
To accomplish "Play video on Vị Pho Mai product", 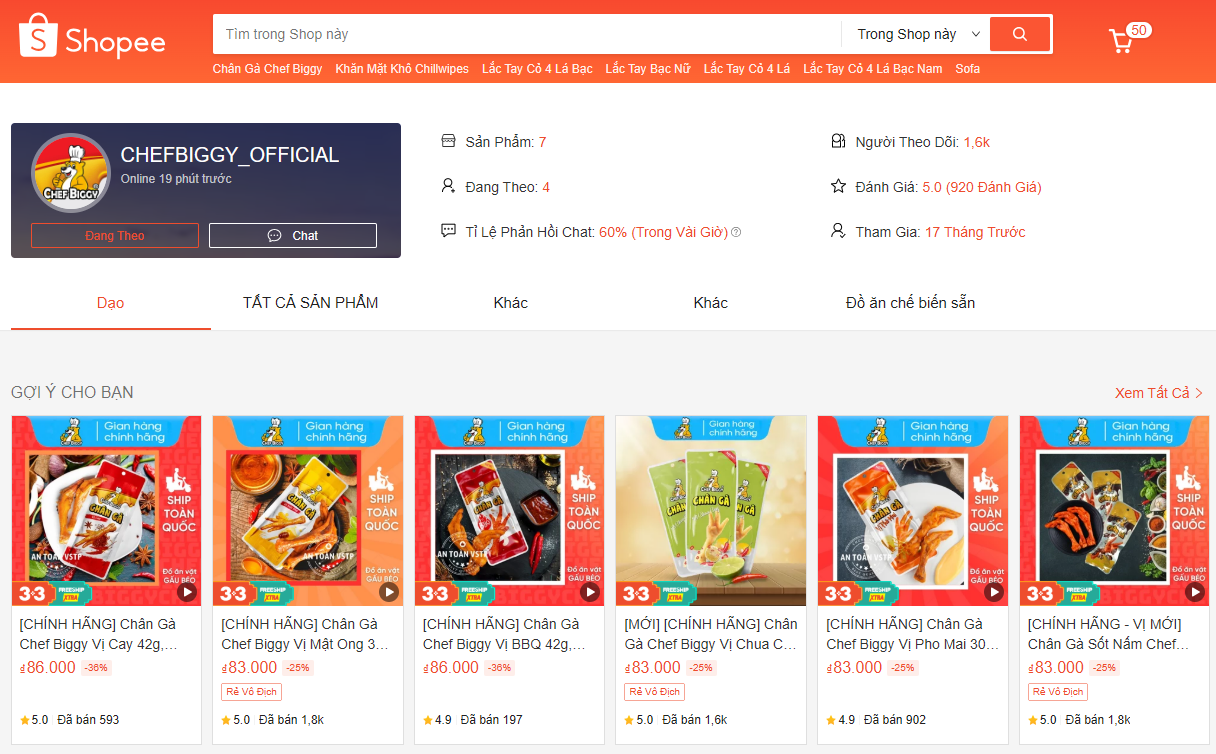I will pyautogui.click(x=993, y=592).
